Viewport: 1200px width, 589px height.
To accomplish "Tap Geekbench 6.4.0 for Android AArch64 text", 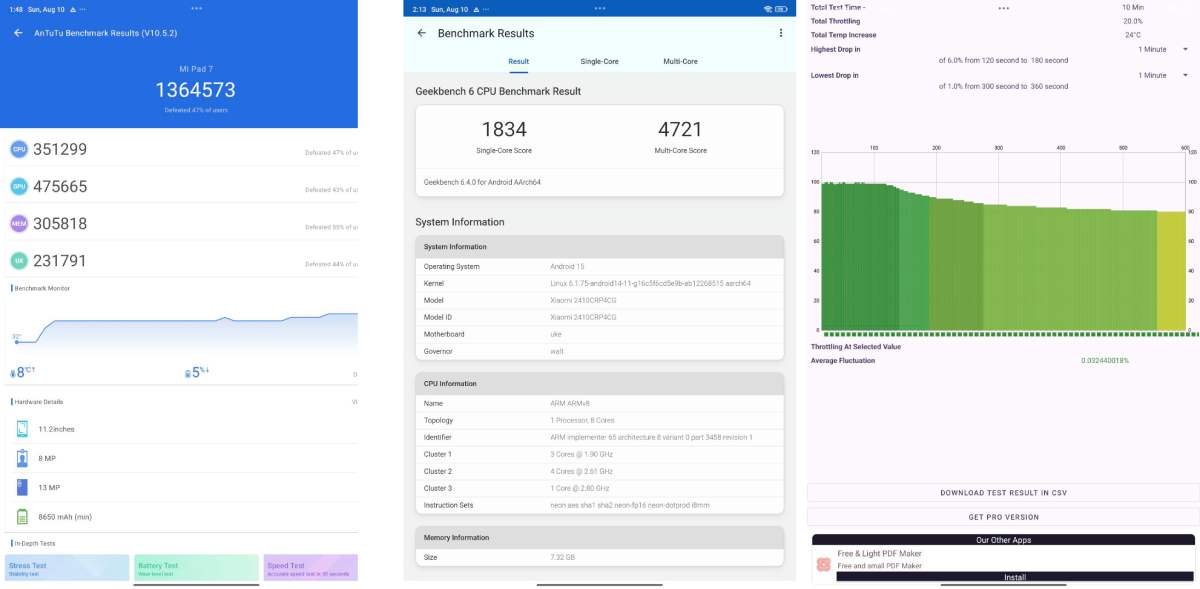I will 482,182.
